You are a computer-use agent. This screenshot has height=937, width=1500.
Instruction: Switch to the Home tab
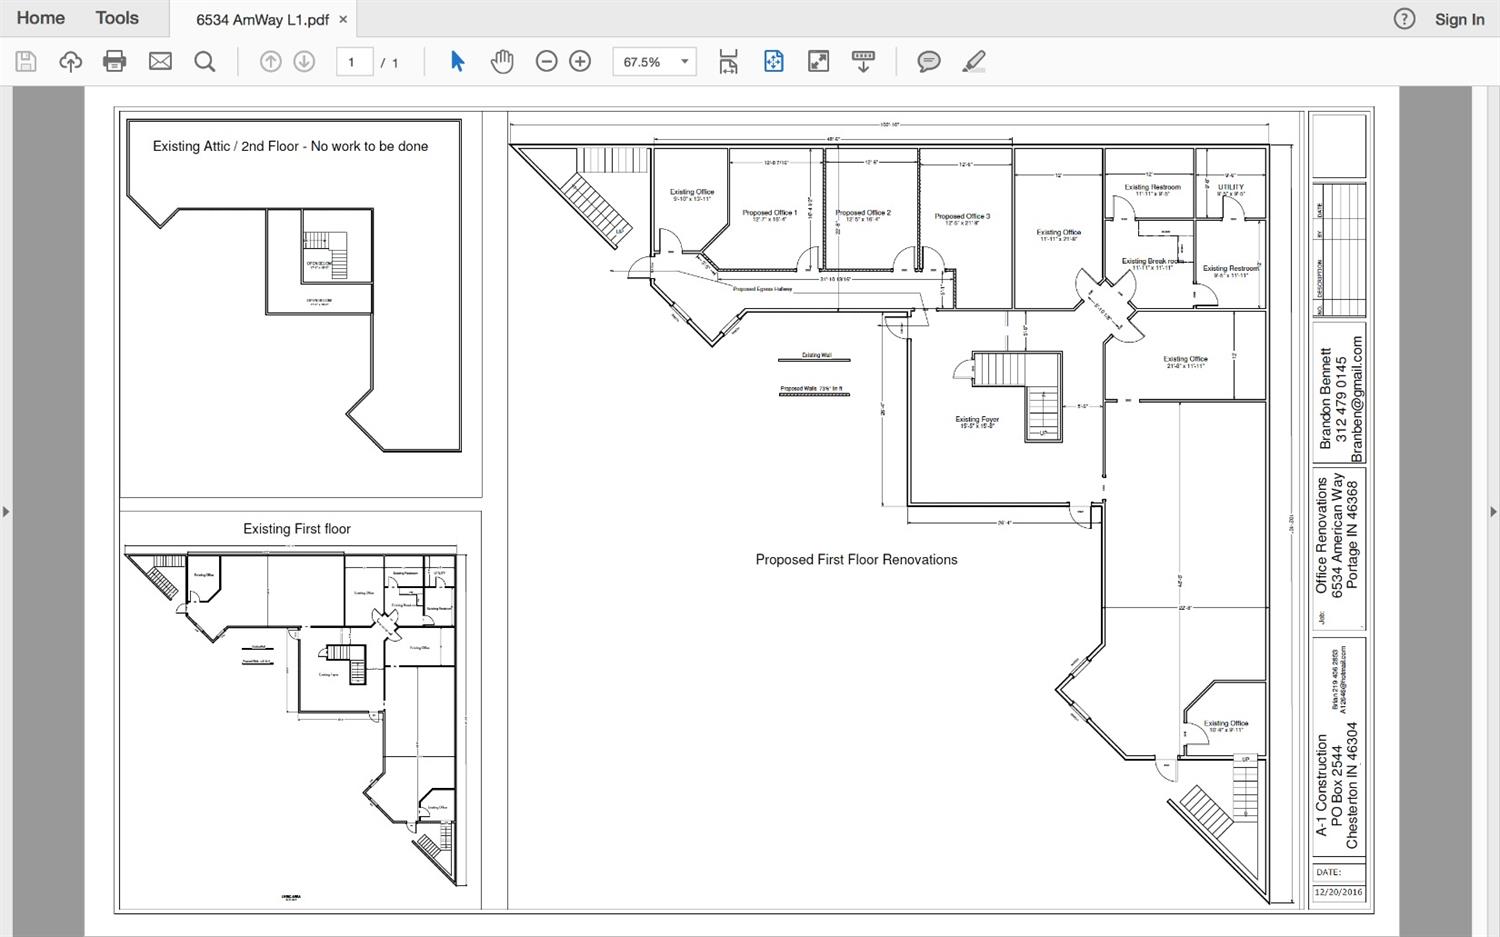point(41,18)
